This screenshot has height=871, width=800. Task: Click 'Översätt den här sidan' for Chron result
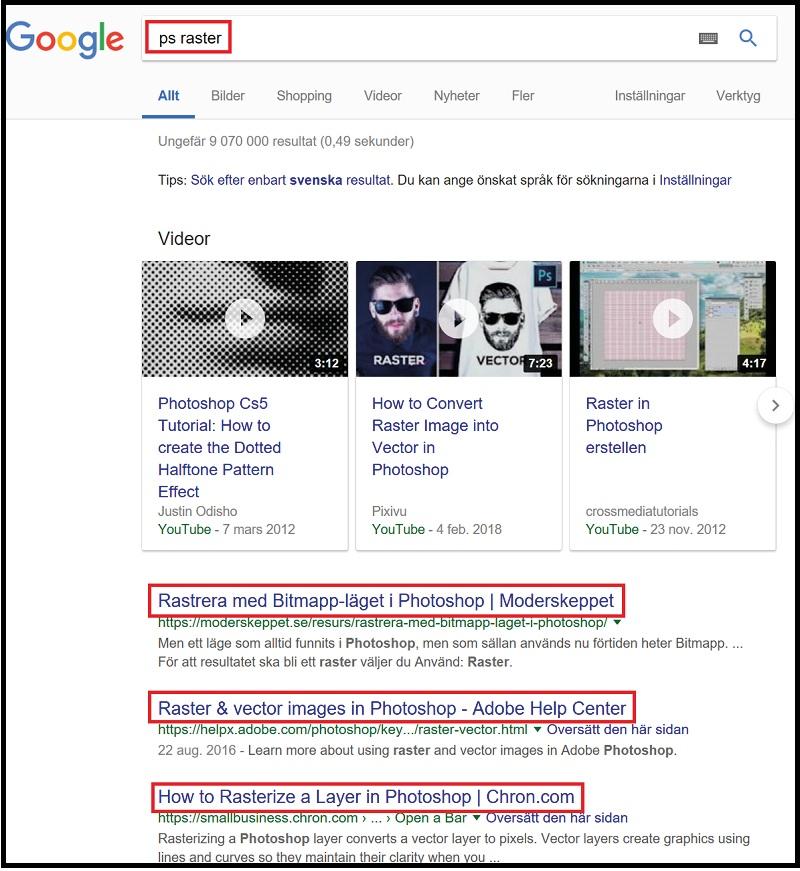pos(557,818)
